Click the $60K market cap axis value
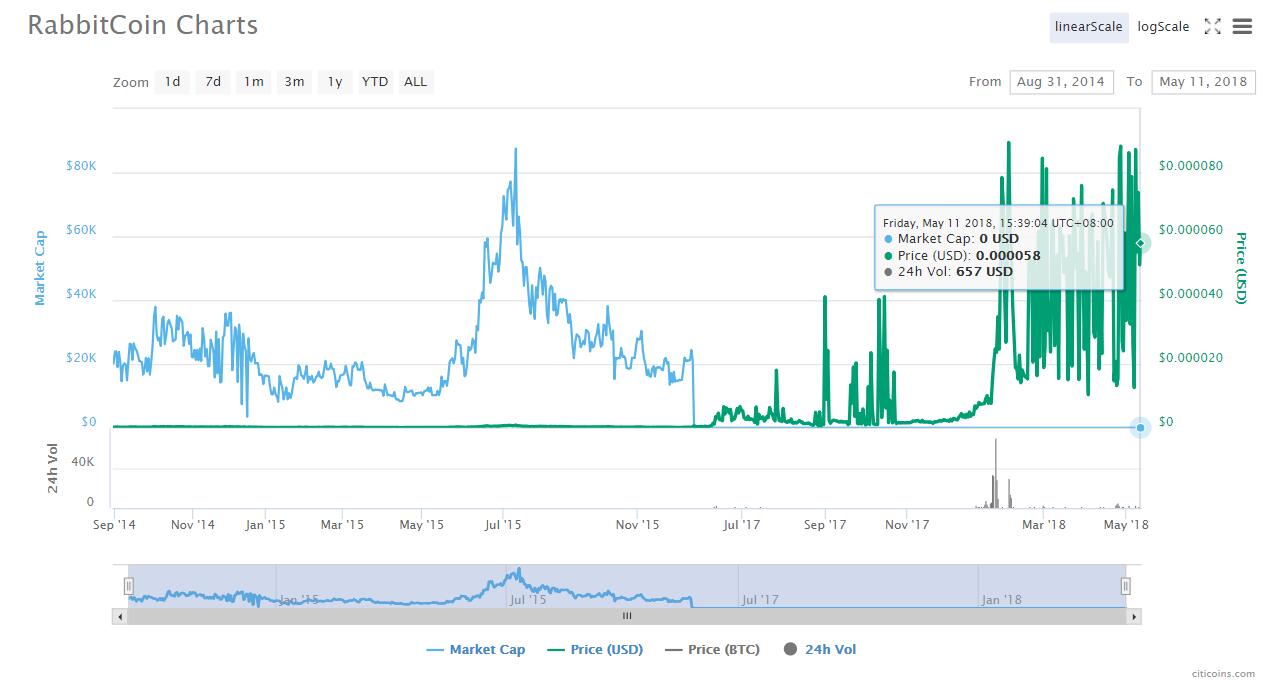Image resolution: width=1279 pixels, height=684 pixels. click(x=81, y=230)
